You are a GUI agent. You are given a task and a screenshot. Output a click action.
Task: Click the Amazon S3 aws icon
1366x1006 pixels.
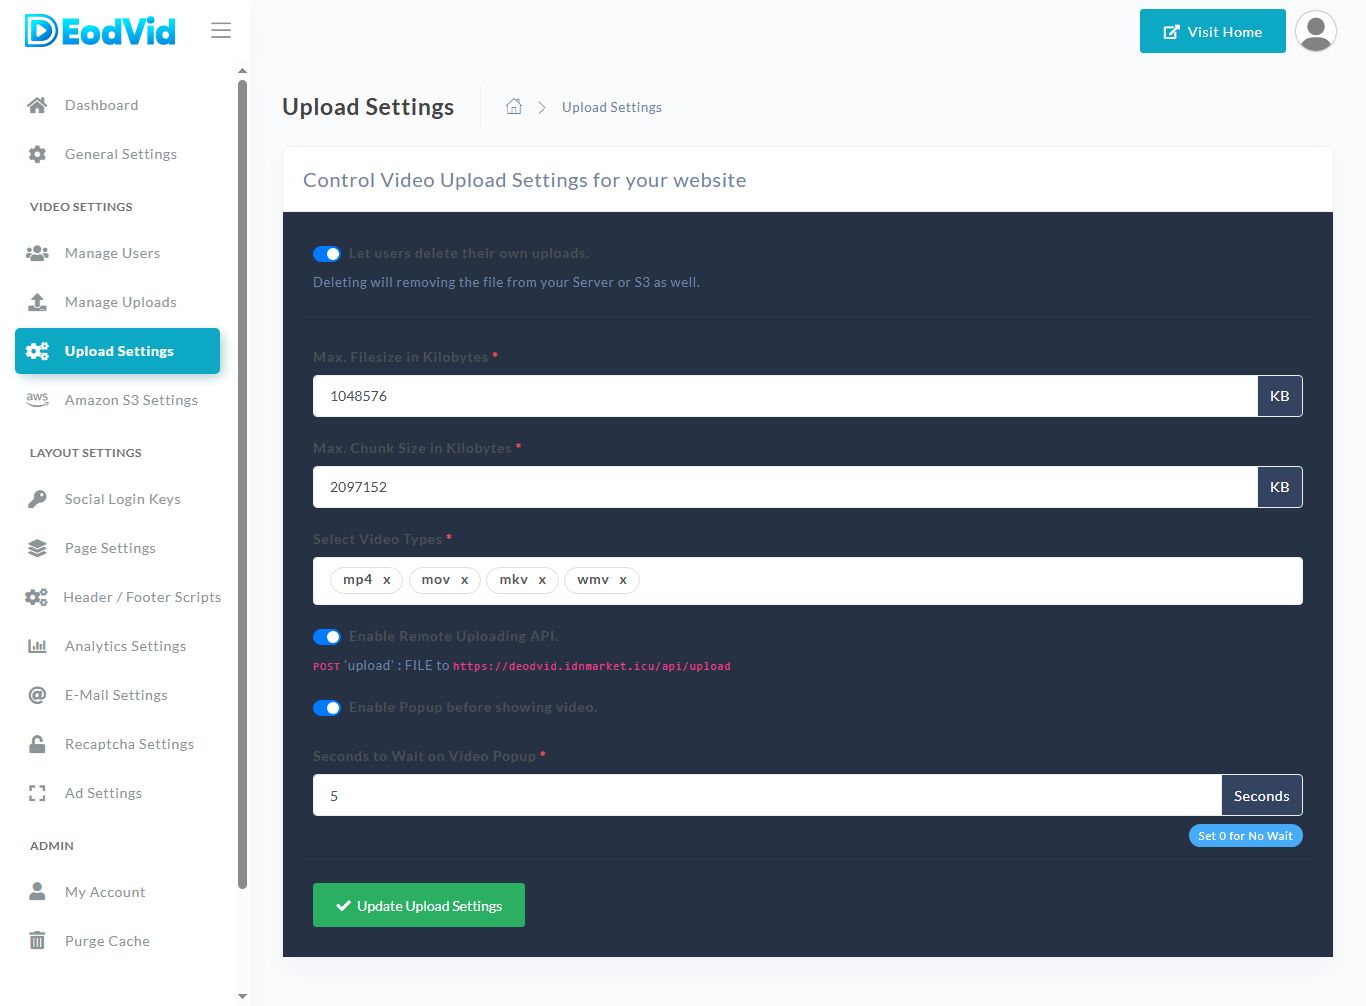37,399
